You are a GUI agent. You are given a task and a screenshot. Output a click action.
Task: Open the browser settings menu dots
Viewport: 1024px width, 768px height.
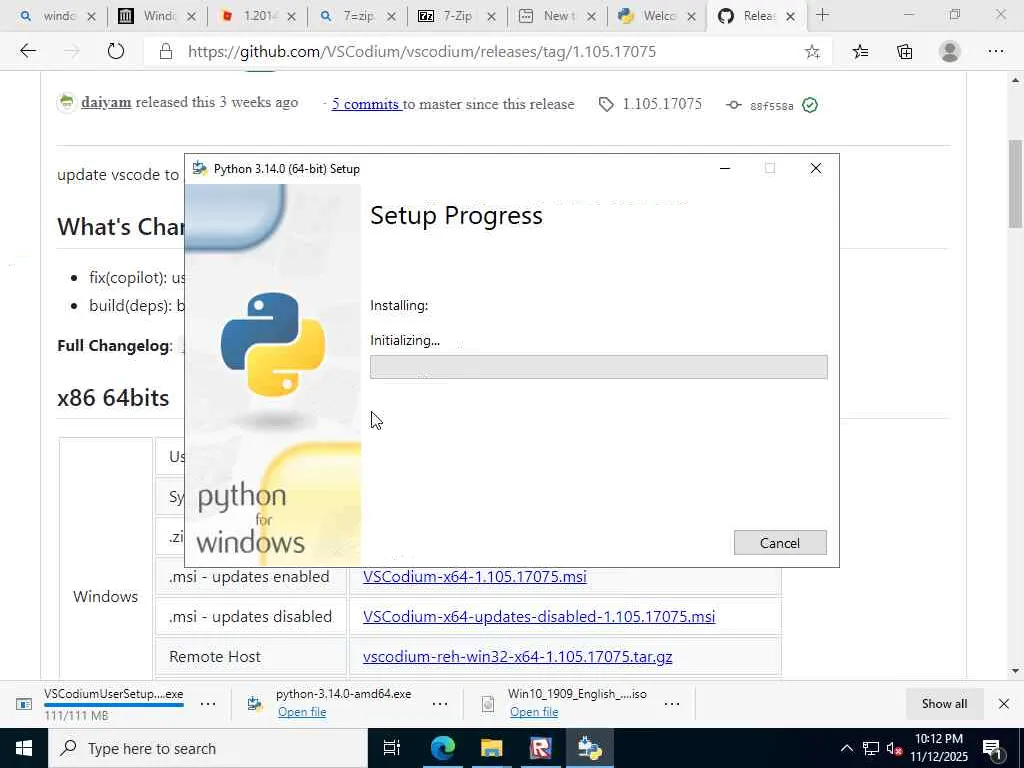coord(995,52)
